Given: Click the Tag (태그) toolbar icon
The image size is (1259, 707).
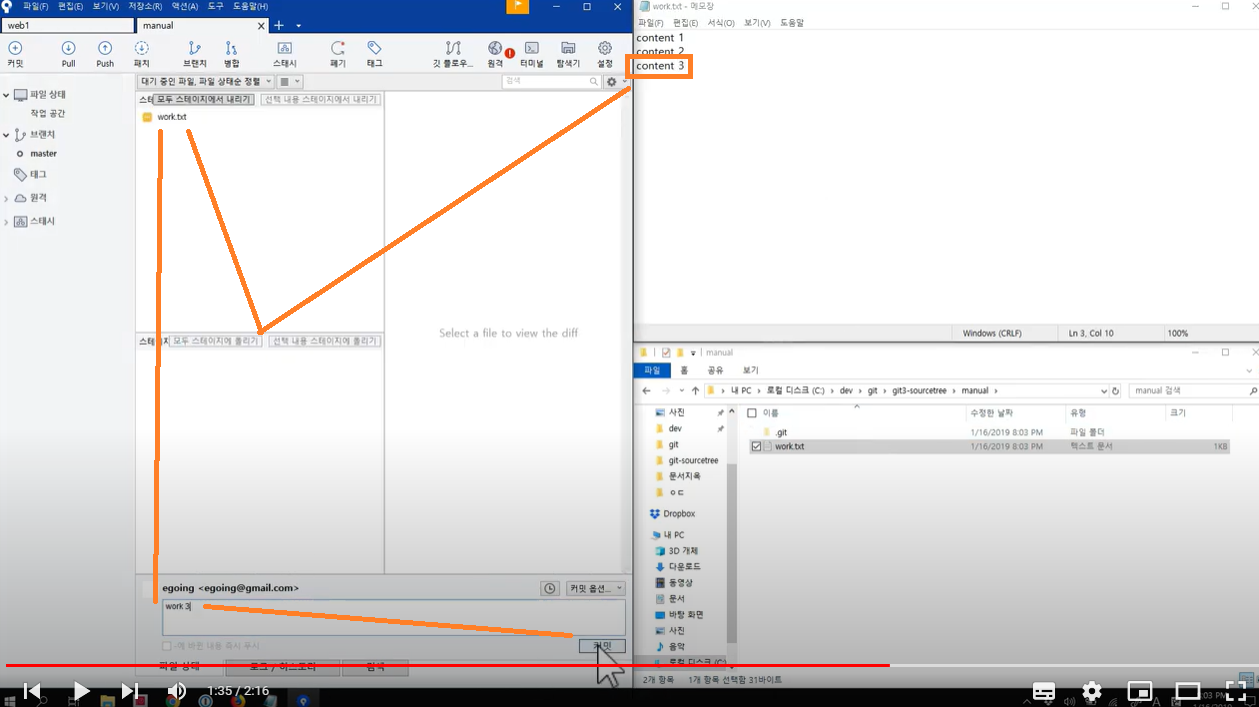Looking at the screenshot, I should click(374, 54).
